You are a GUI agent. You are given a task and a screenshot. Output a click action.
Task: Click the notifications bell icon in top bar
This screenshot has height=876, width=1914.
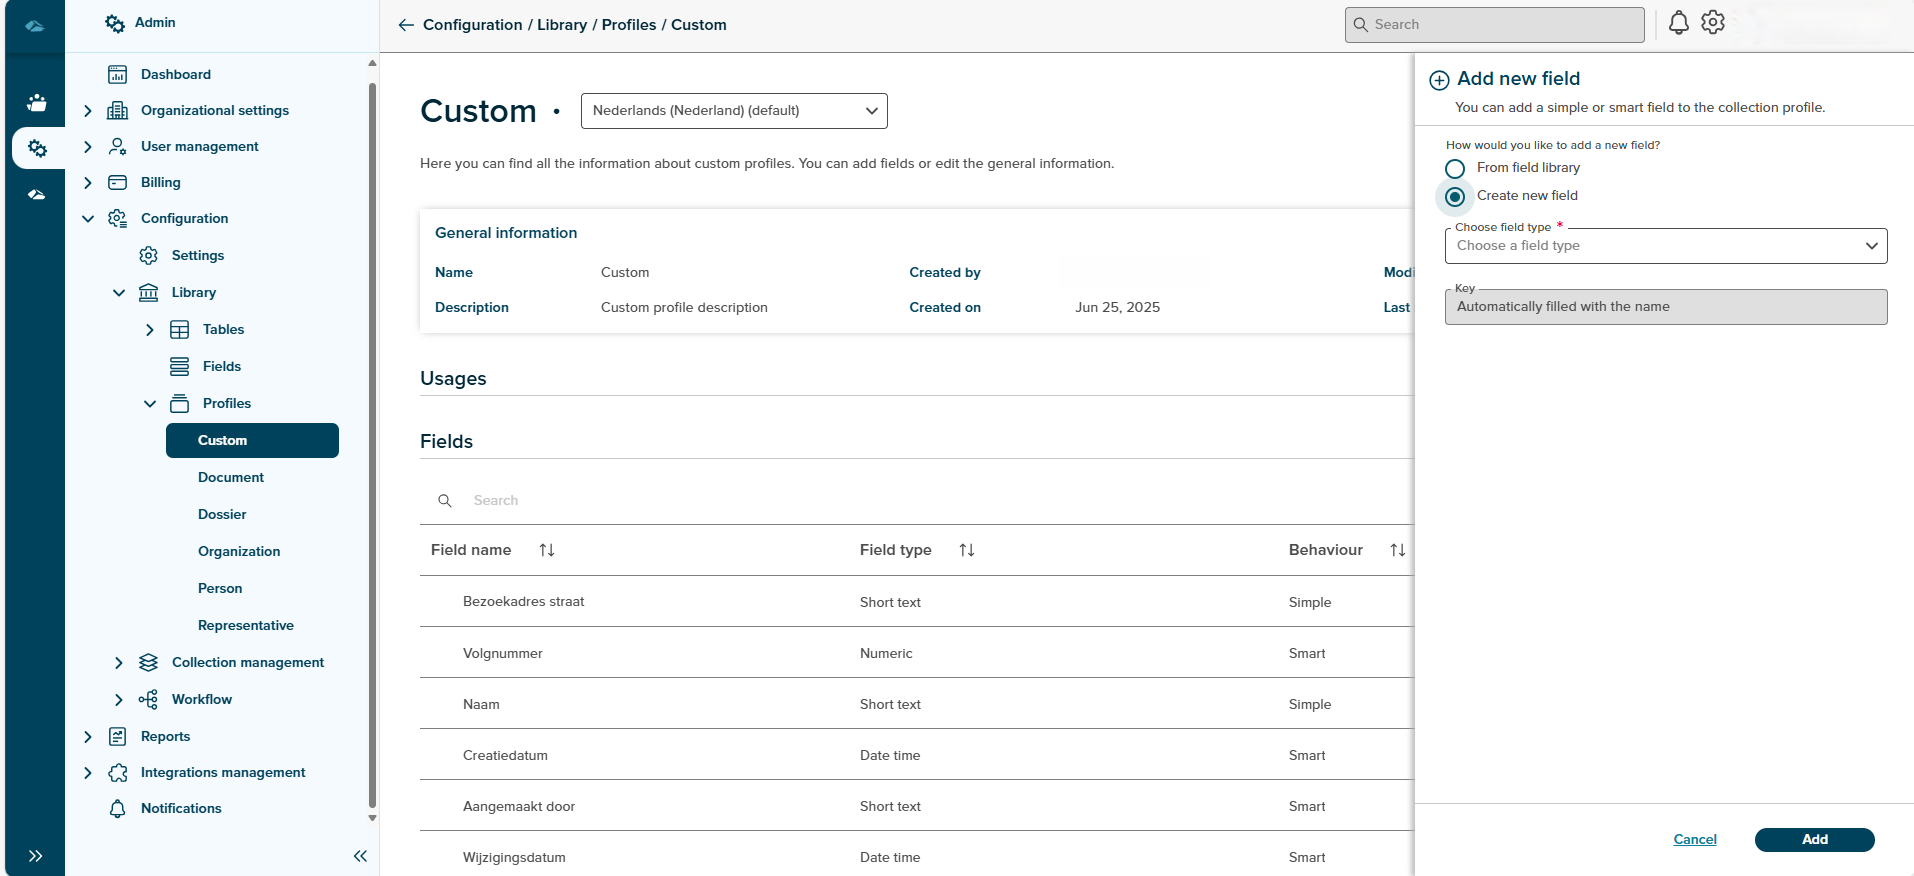[x=1678, y=23]
